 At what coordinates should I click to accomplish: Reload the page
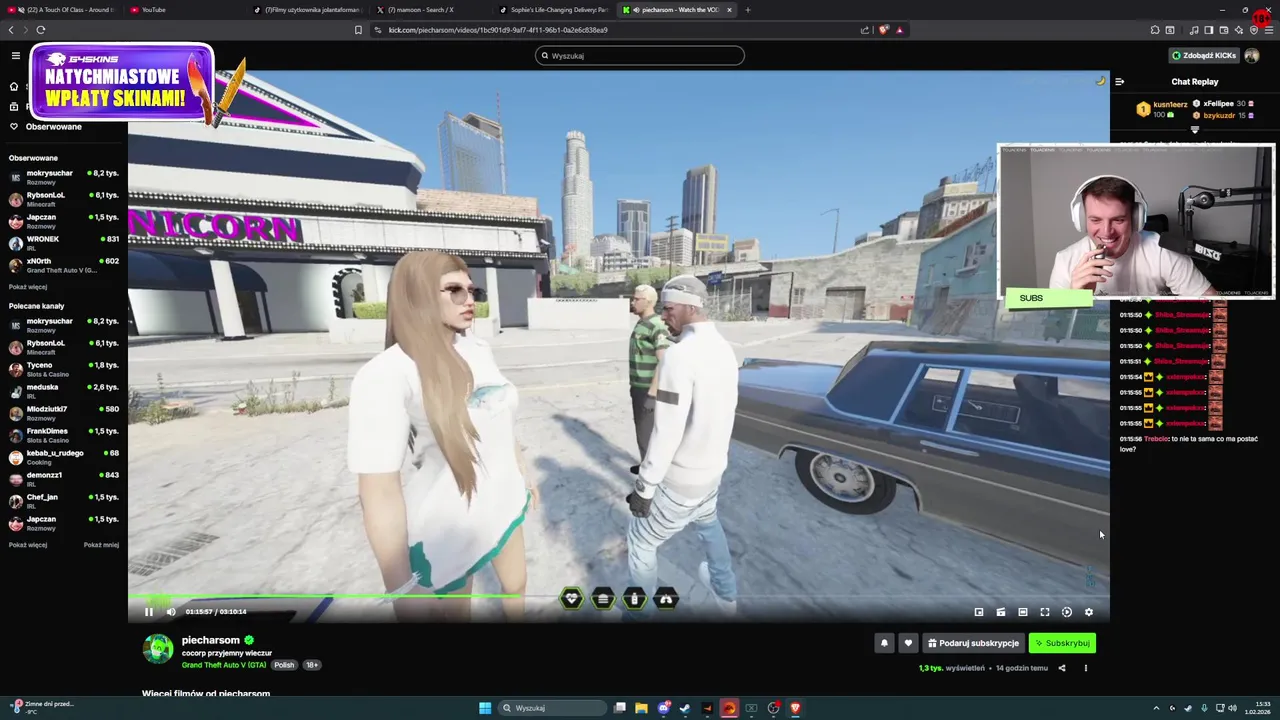[41, 30]
